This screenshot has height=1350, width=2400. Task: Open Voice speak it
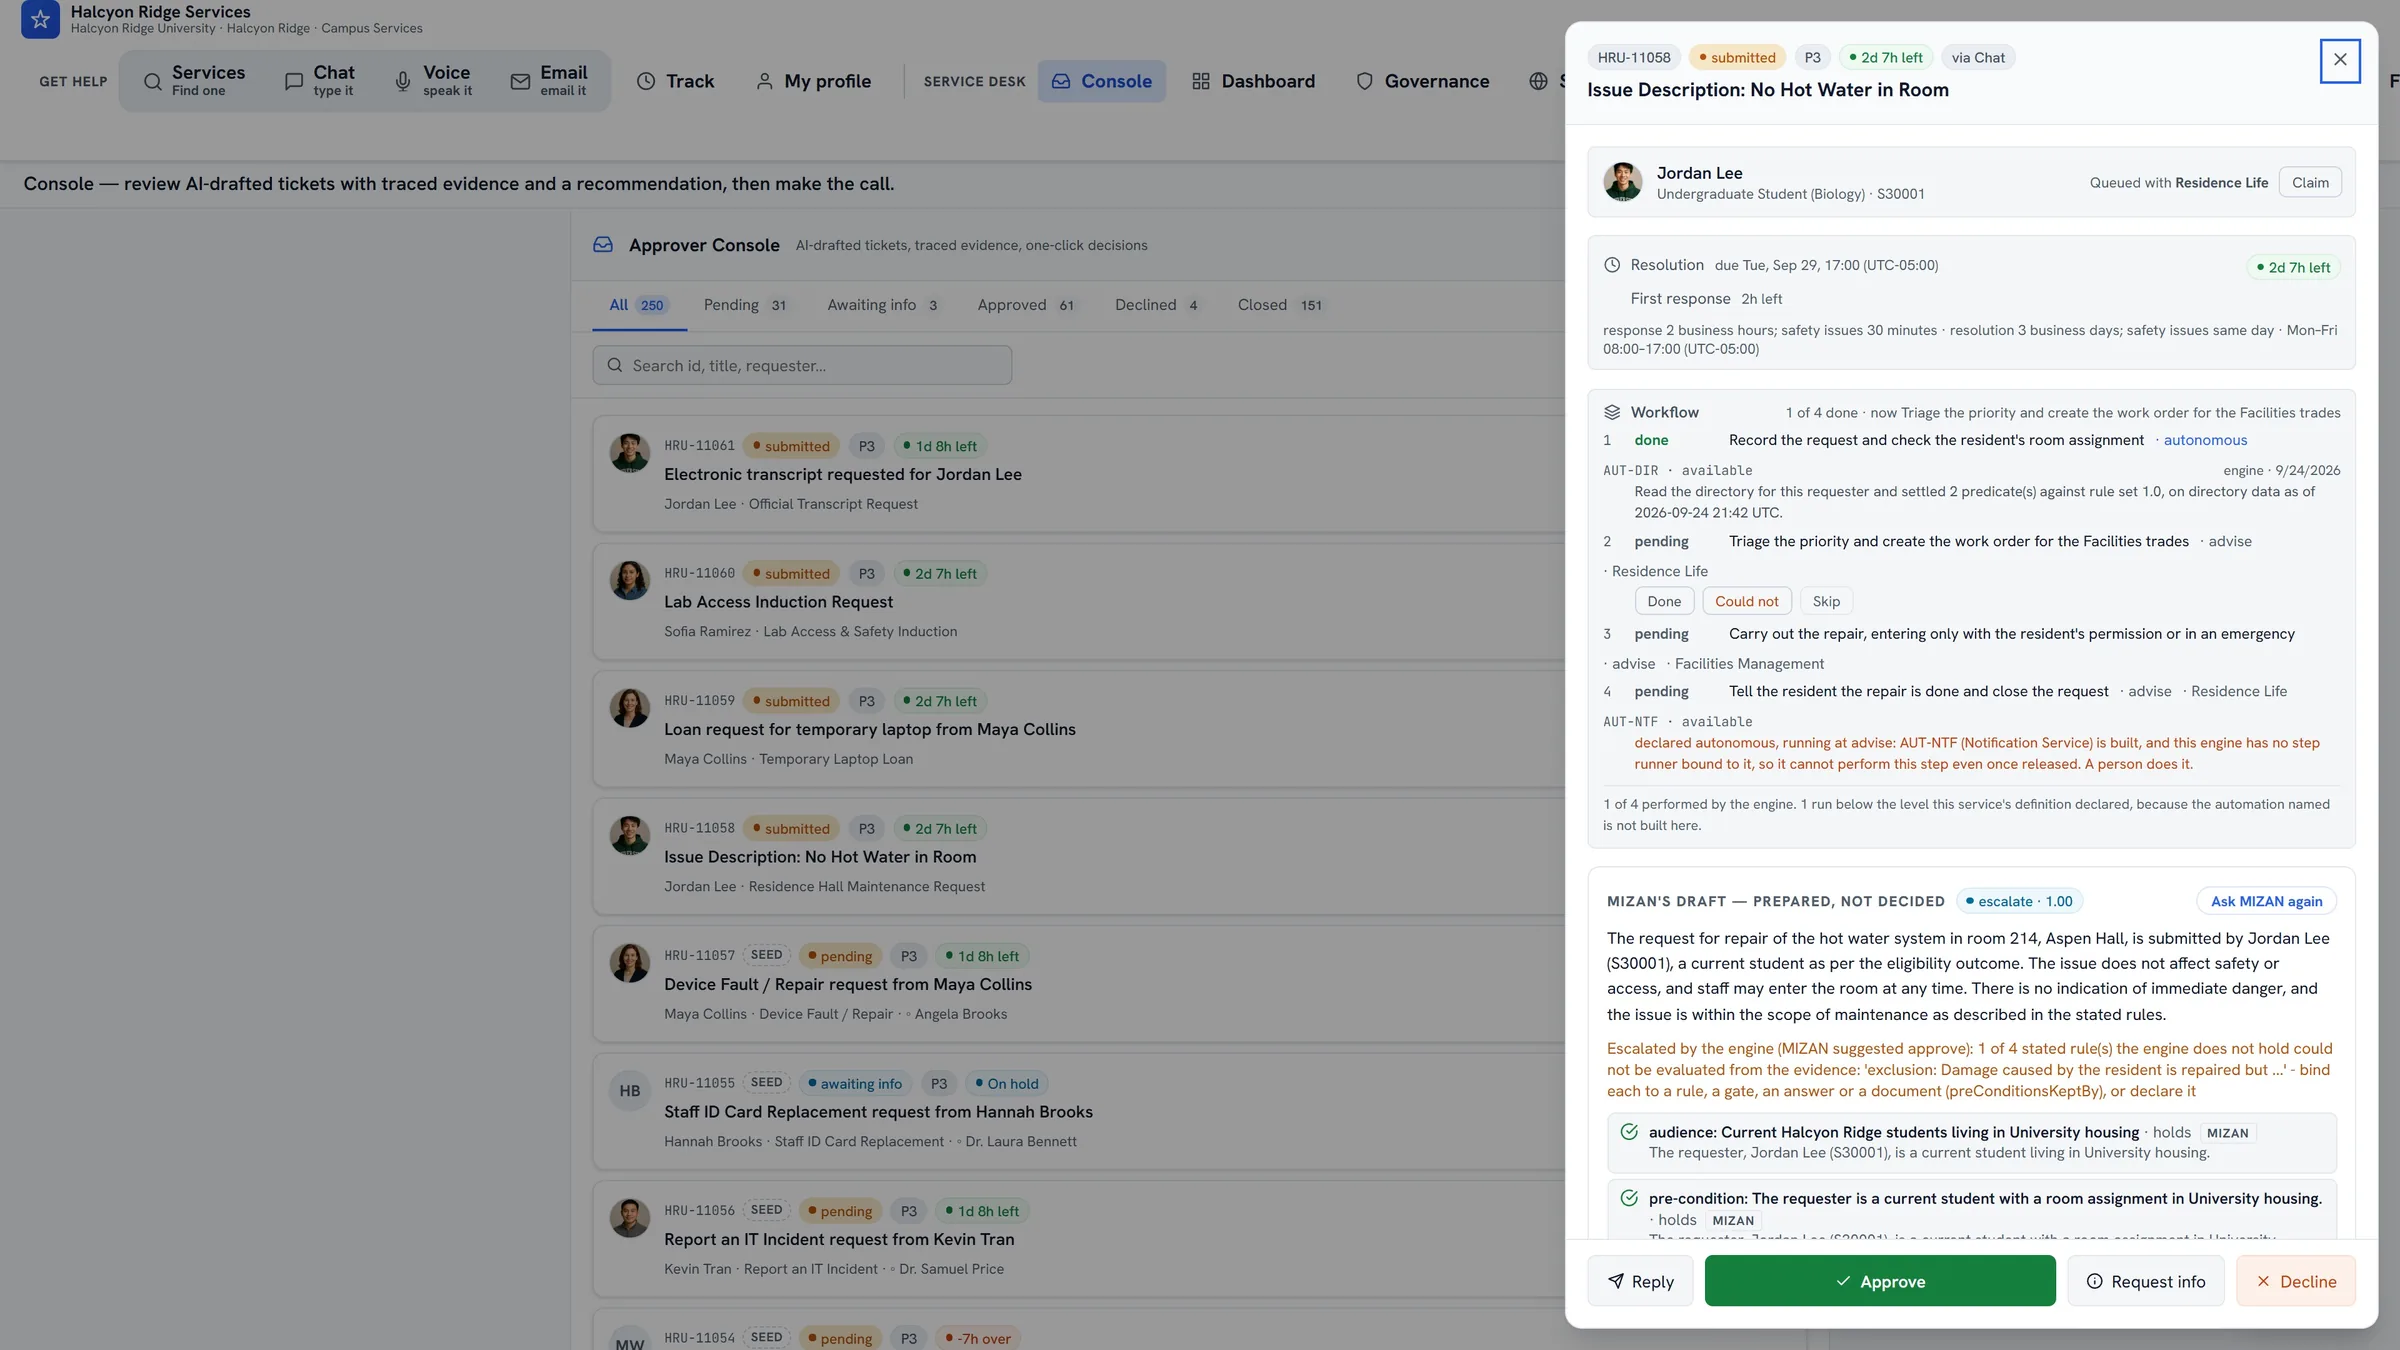[x=433, y=81]
